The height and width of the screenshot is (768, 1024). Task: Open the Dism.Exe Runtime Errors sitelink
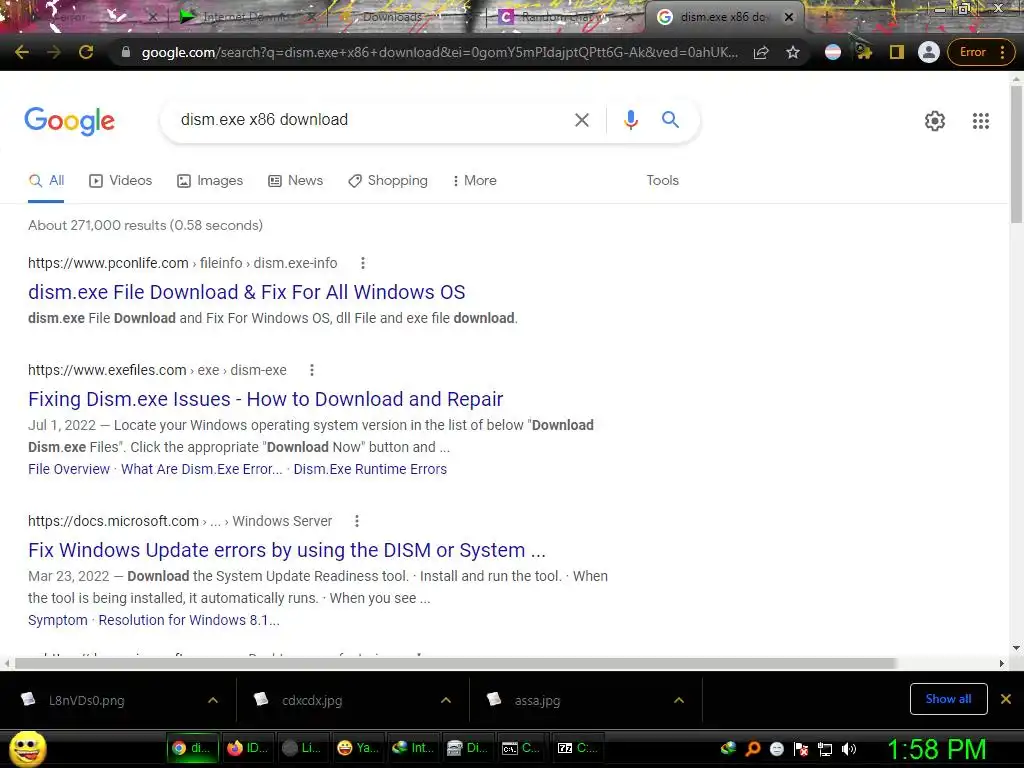(370, 469)
